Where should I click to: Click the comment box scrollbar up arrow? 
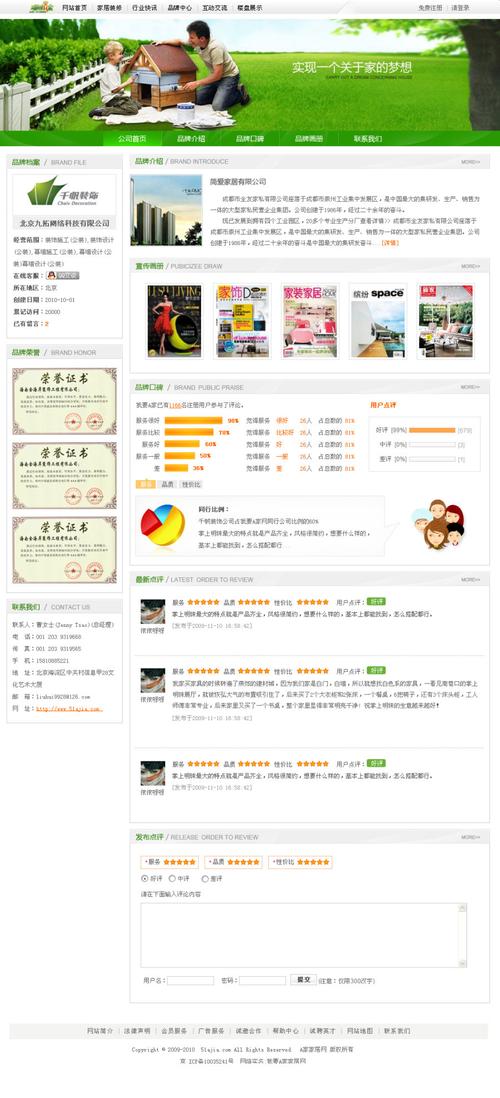(x=461, y=908)
